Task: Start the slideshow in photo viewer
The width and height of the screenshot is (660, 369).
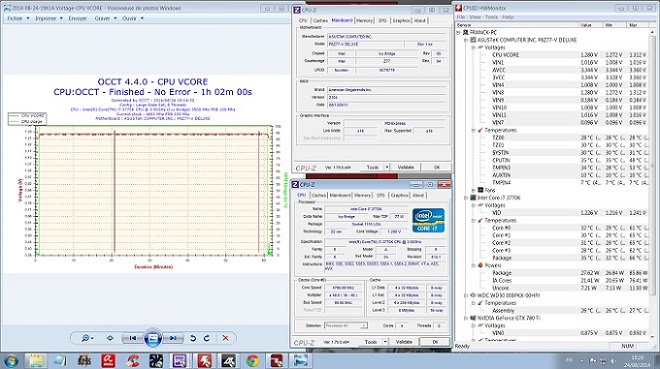Action: click(153, 338)
